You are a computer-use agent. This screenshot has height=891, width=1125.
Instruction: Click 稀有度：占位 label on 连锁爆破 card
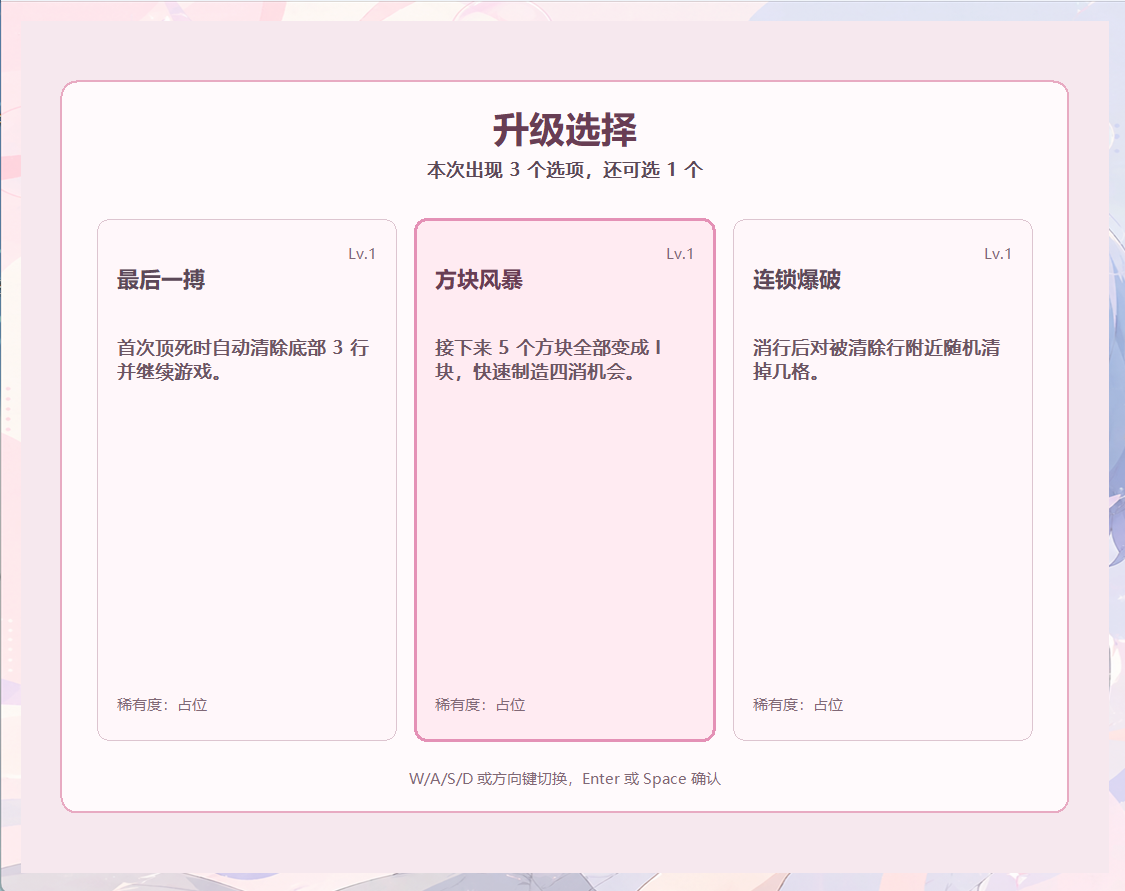point(798,705)
